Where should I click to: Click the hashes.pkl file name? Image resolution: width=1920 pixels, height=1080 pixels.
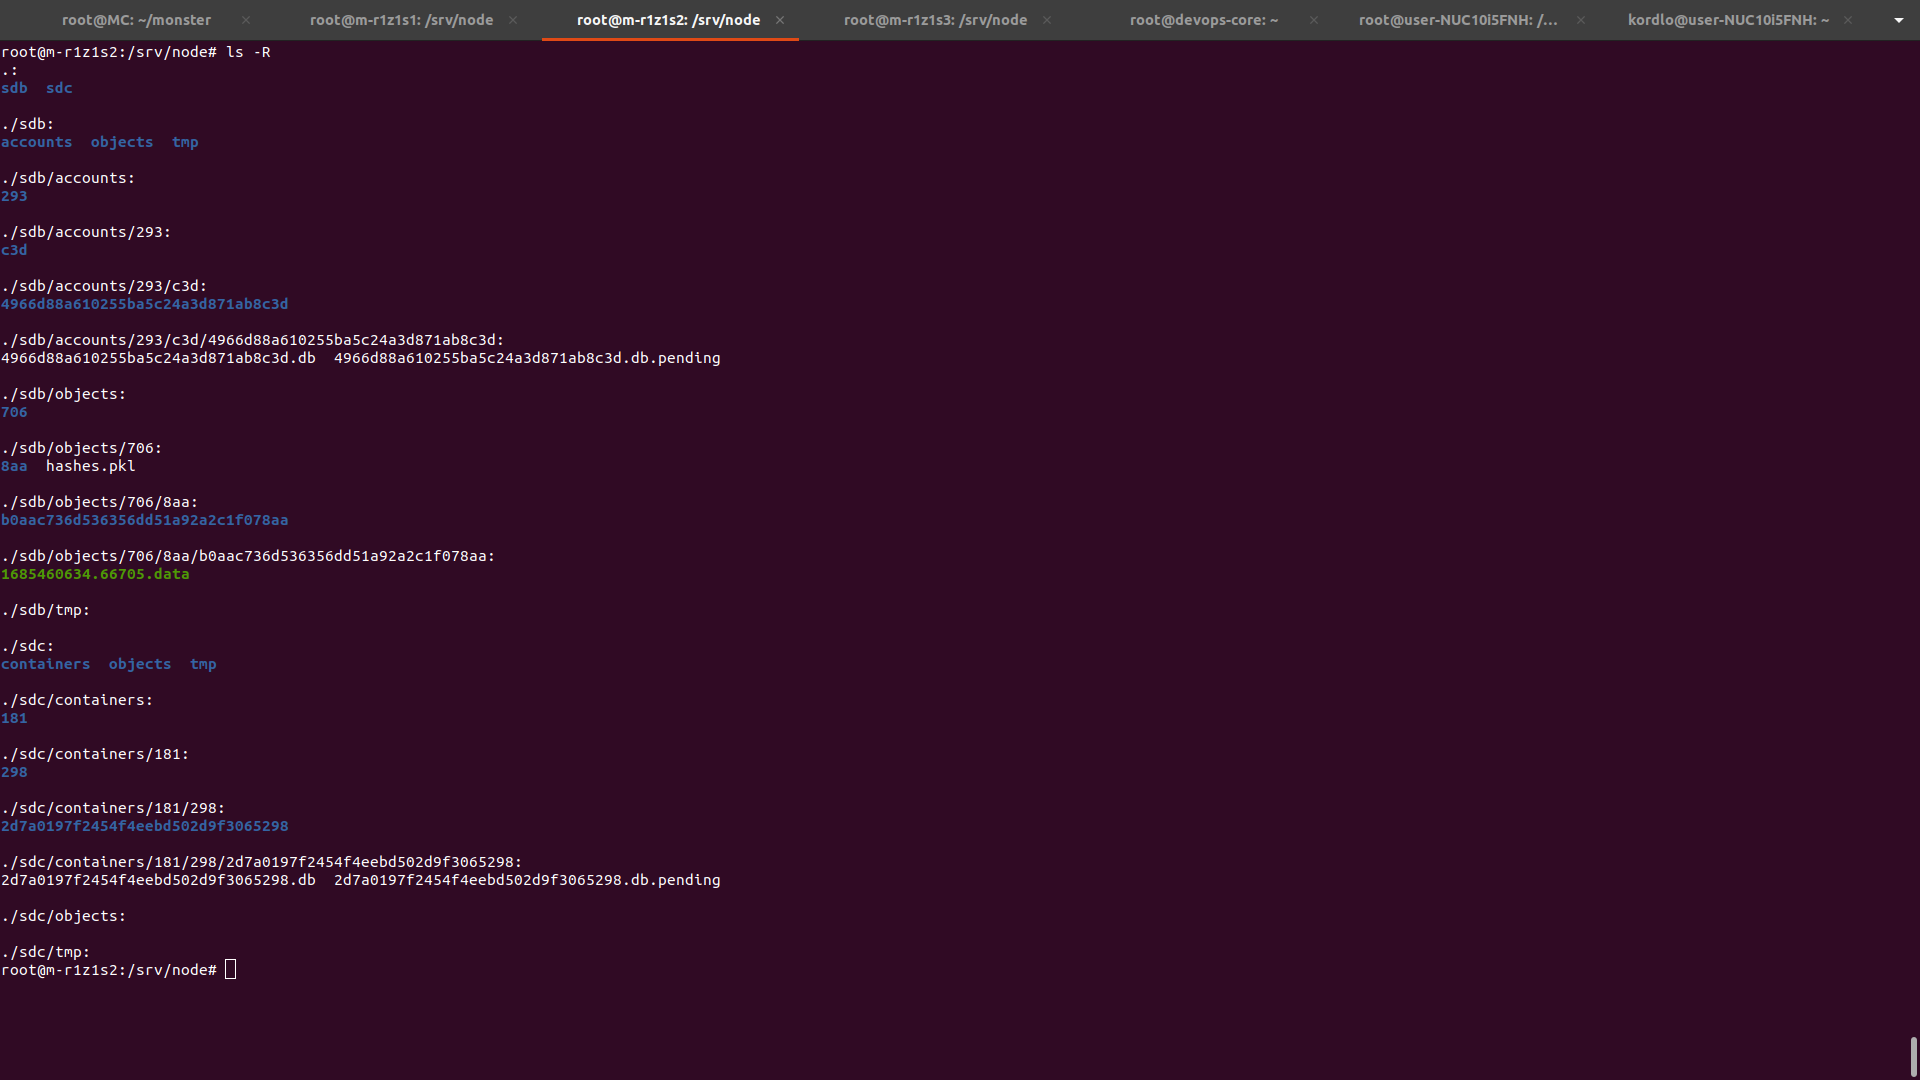pos(90,466)
